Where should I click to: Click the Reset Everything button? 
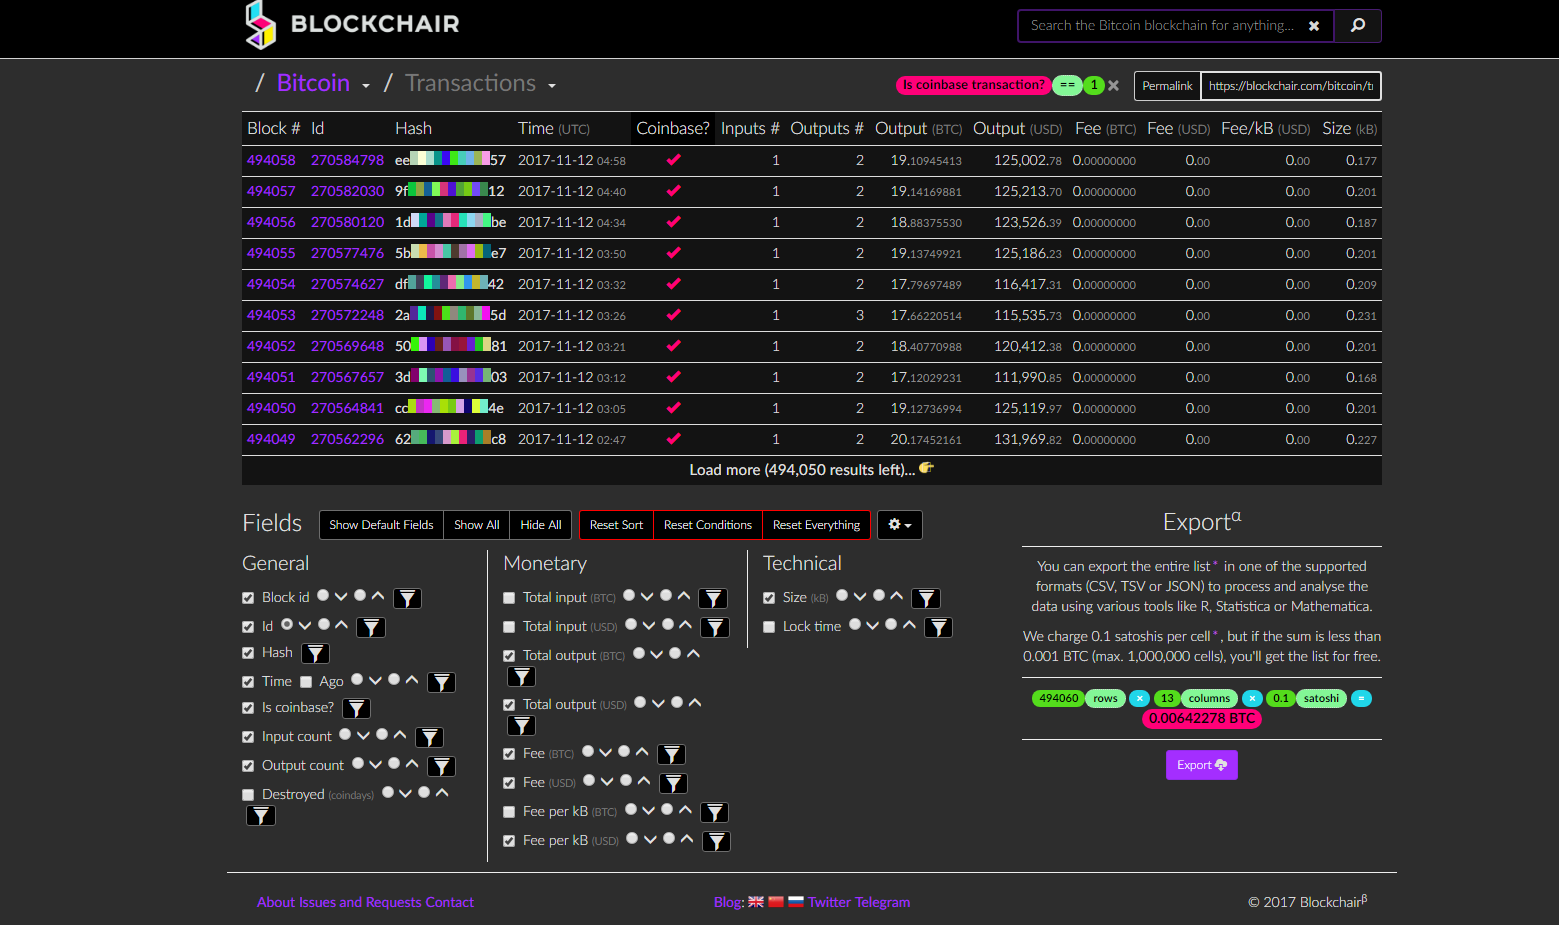pyautogui.click(x=816, y=525)
